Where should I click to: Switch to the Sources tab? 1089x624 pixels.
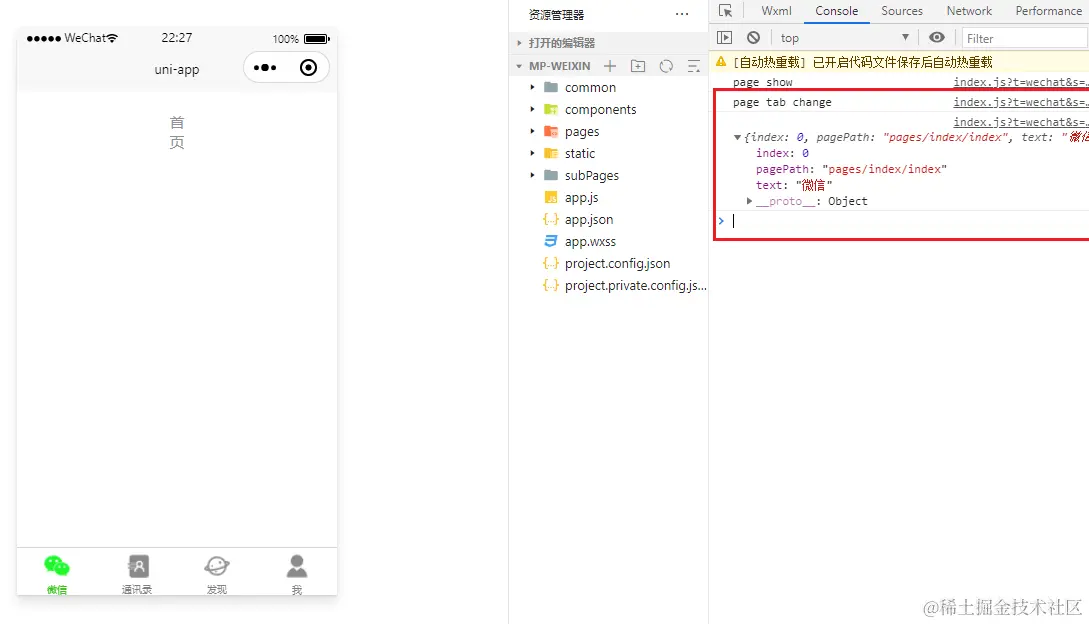pyautogui.click(x=901, y=11)
